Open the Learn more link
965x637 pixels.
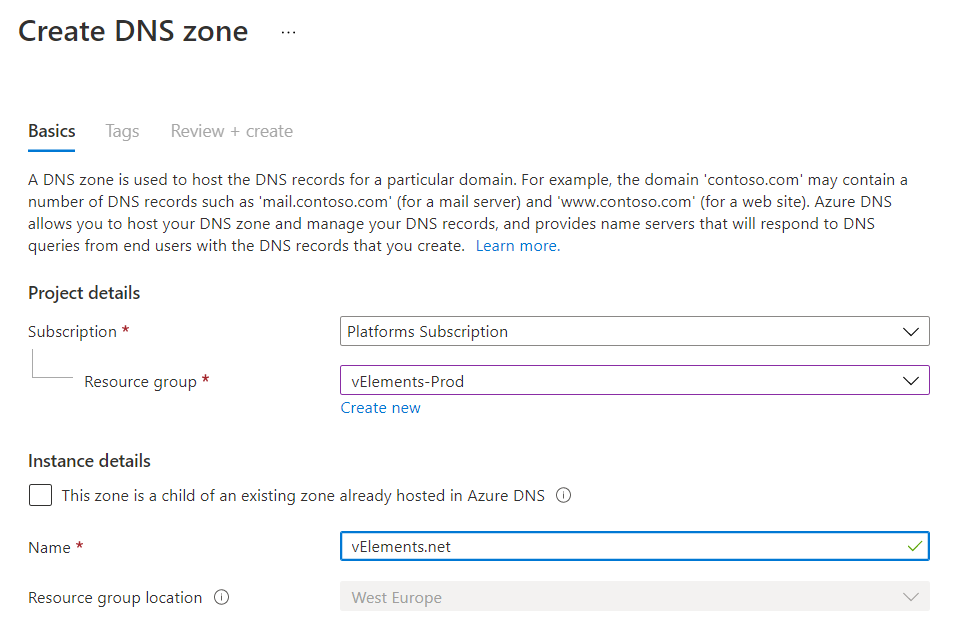518,246
